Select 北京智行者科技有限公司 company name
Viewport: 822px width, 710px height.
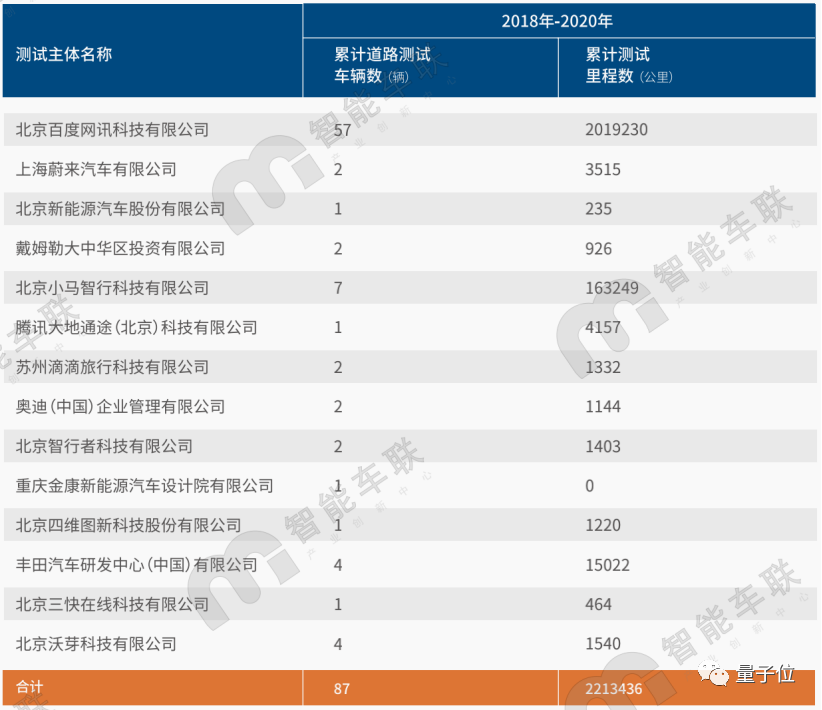[104, 446]
